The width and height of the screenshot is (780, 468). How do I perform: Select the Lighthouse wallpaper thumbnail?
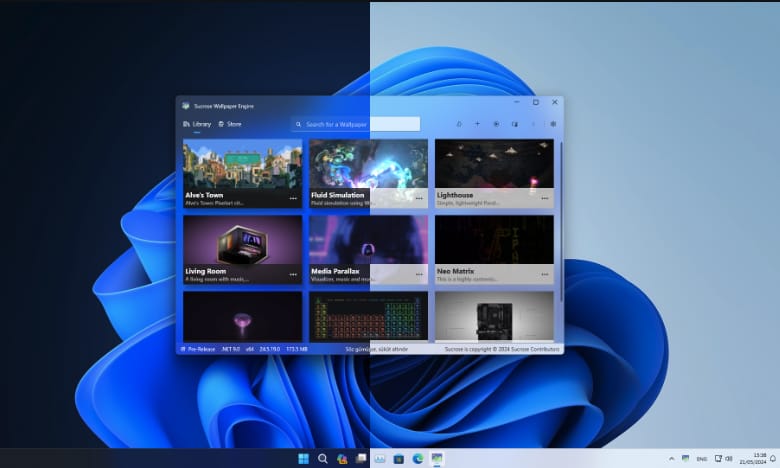click(494, 164)
